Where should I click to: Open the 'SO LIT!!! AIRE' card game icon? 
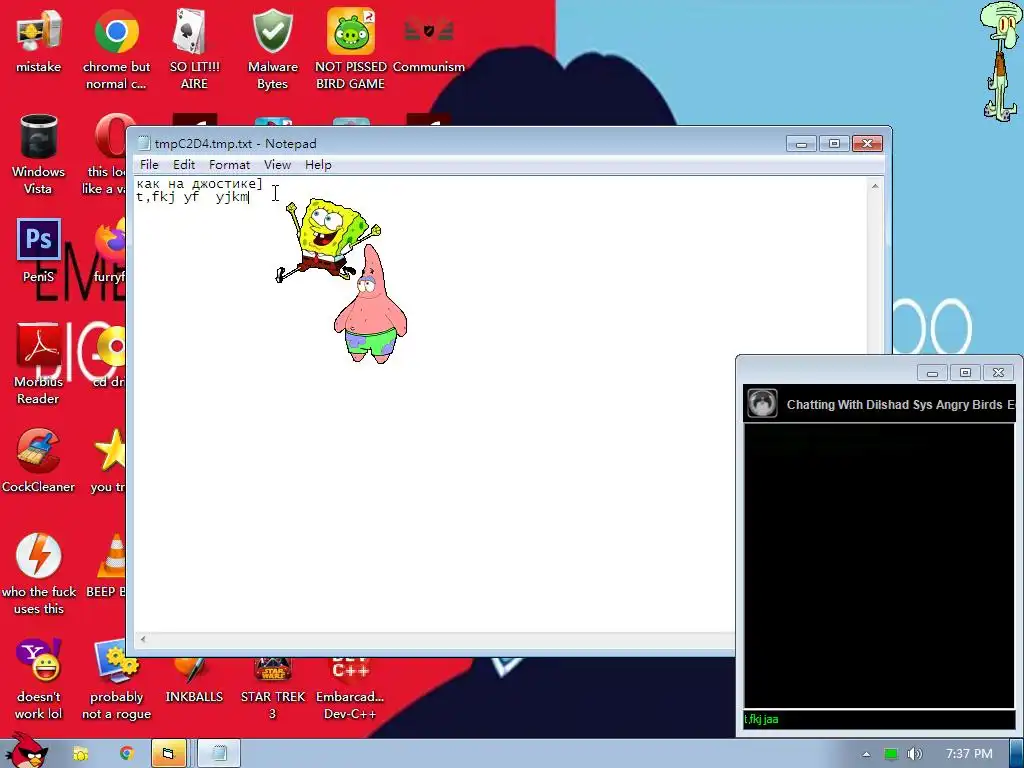coord(194,48)
